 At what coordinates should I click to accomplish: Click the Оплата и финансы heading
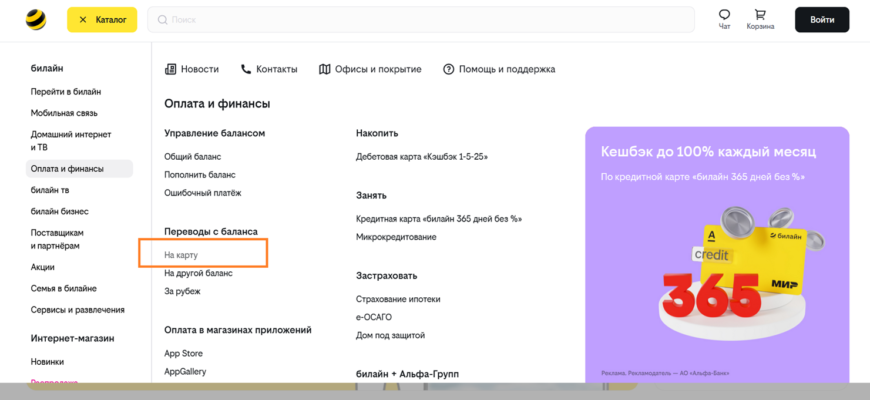point(217,104)
